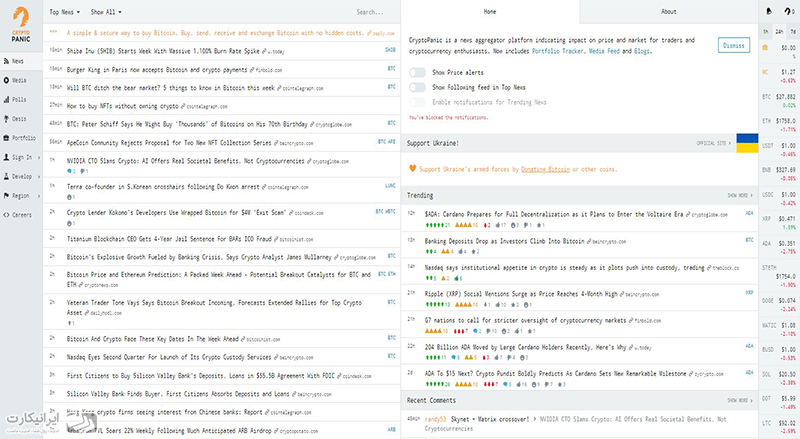Click the vote icon under Terra co-founder headline

69,197
